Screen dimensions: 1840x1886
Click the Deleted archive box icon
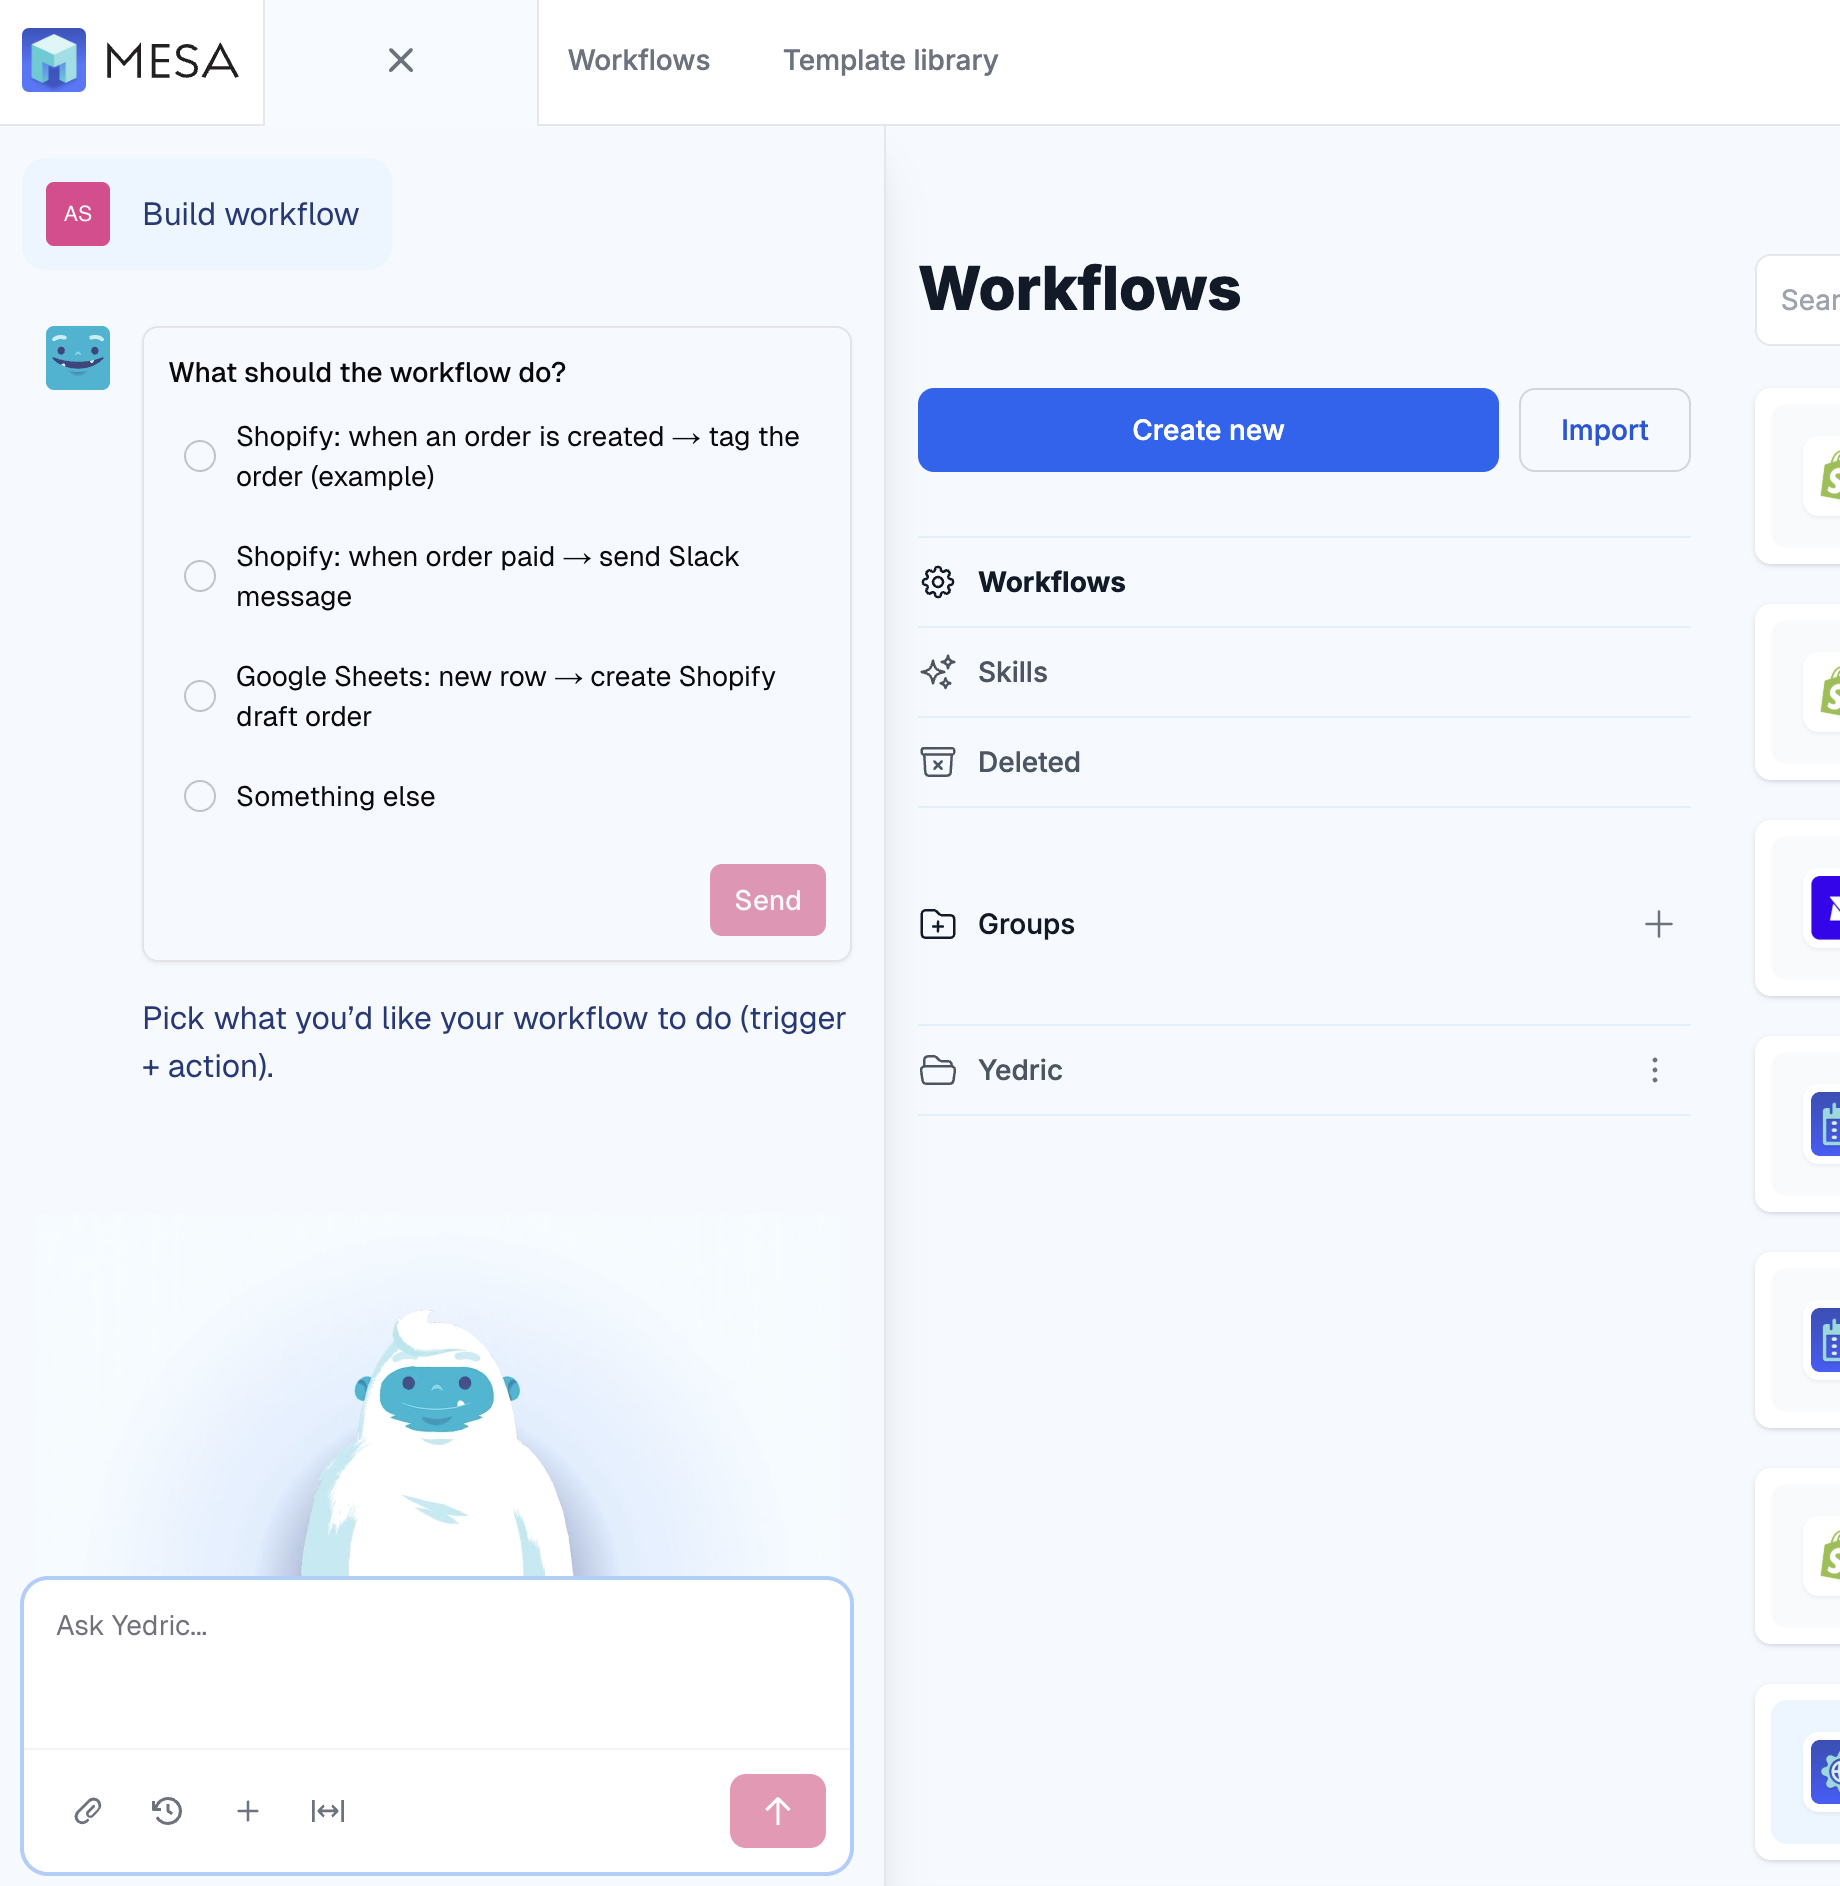[x=938, y=762]
